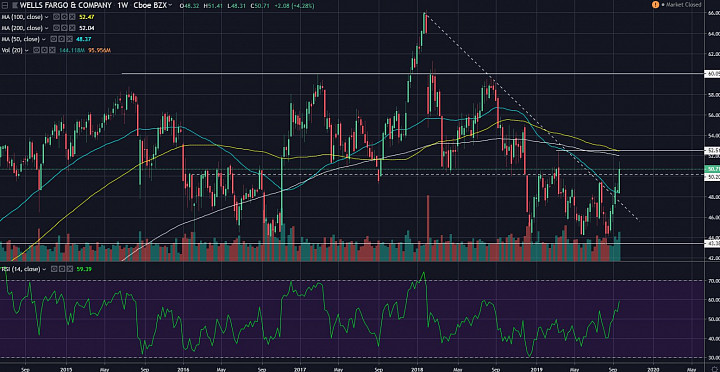Viewport: 720px width, 372px height.
Task: Click the 52.51 price label on axis
Action: 712,150
